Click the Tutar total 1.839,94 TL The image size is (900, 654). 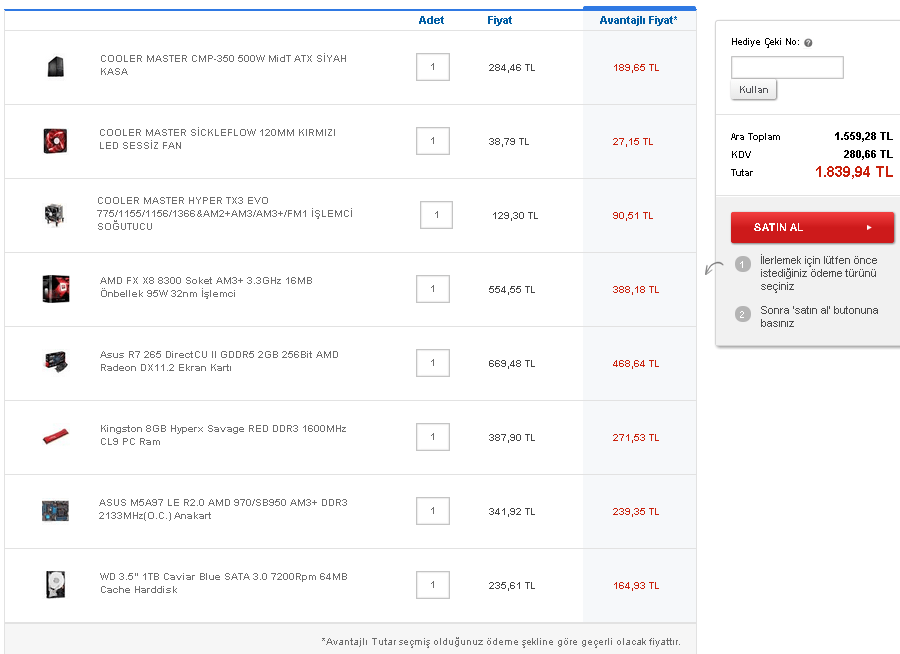pos(854,172)
